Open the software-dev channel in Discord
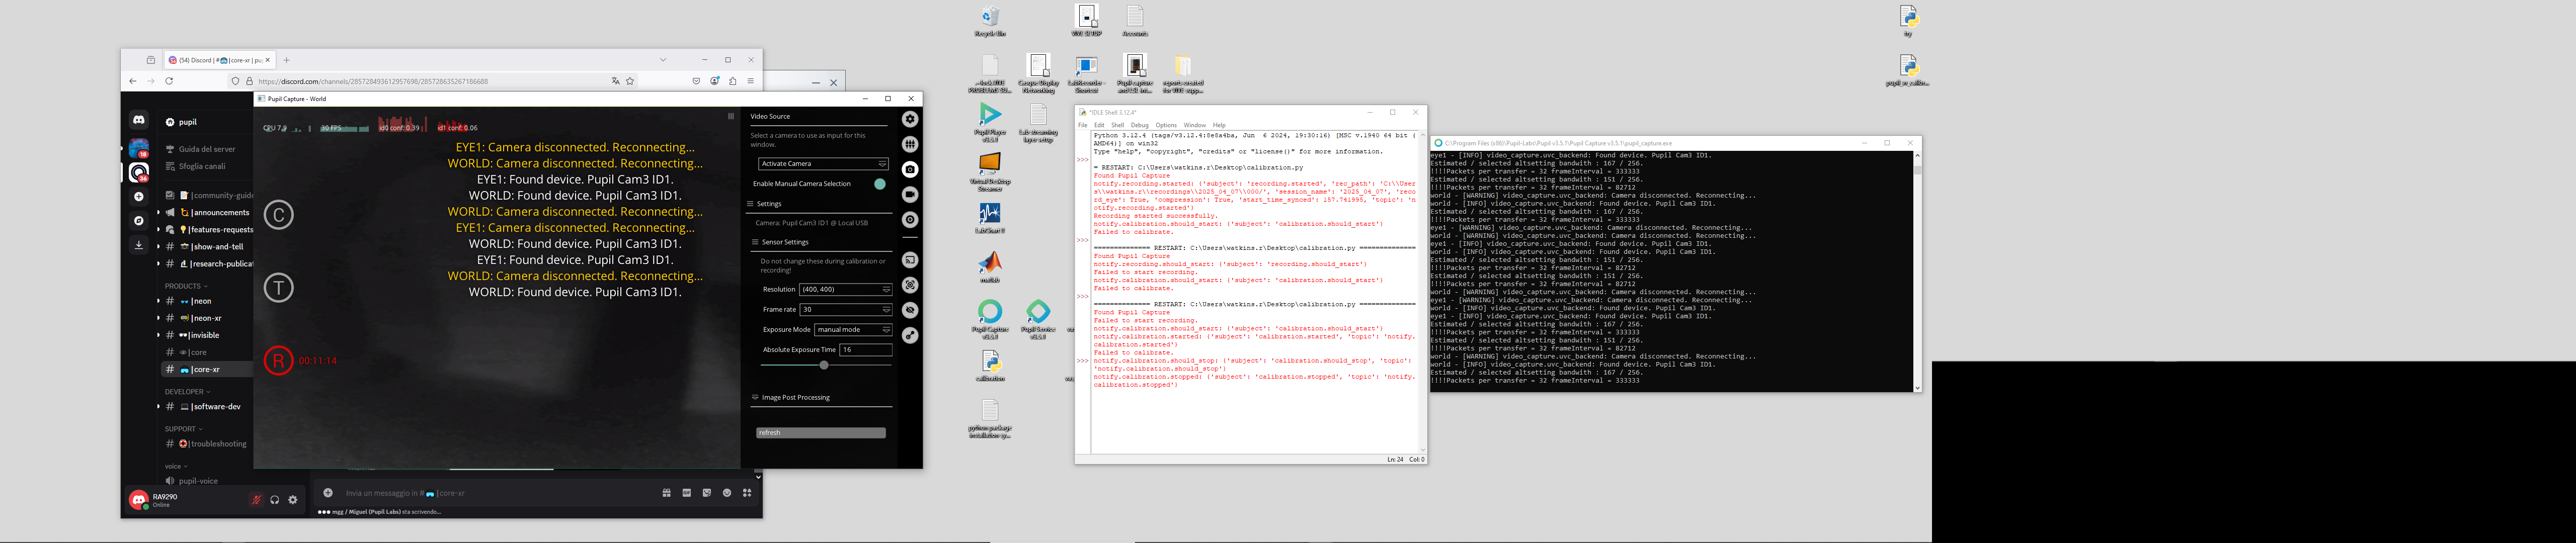 pyautogui.click(x=208, y=407)
